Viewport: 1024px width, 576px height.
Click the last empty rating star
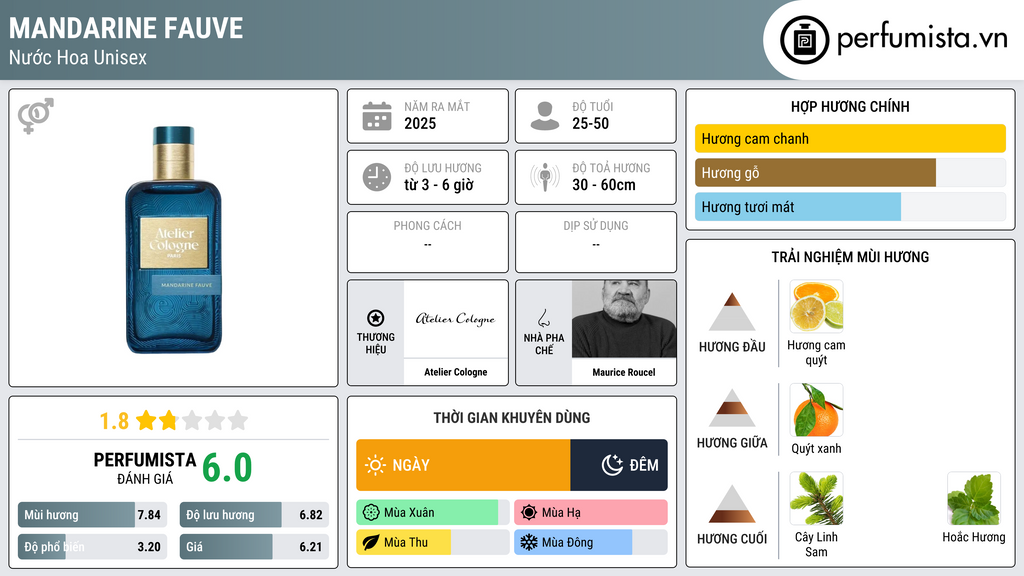pyautogui.click(x=238, y=420)
